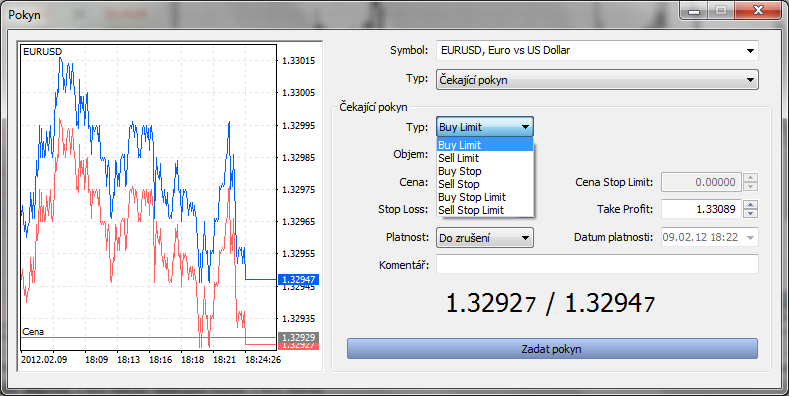This screenshot has height=396, width=789.
Task: Click the 2012.02.09 date axis label
Action: [44, 360]
